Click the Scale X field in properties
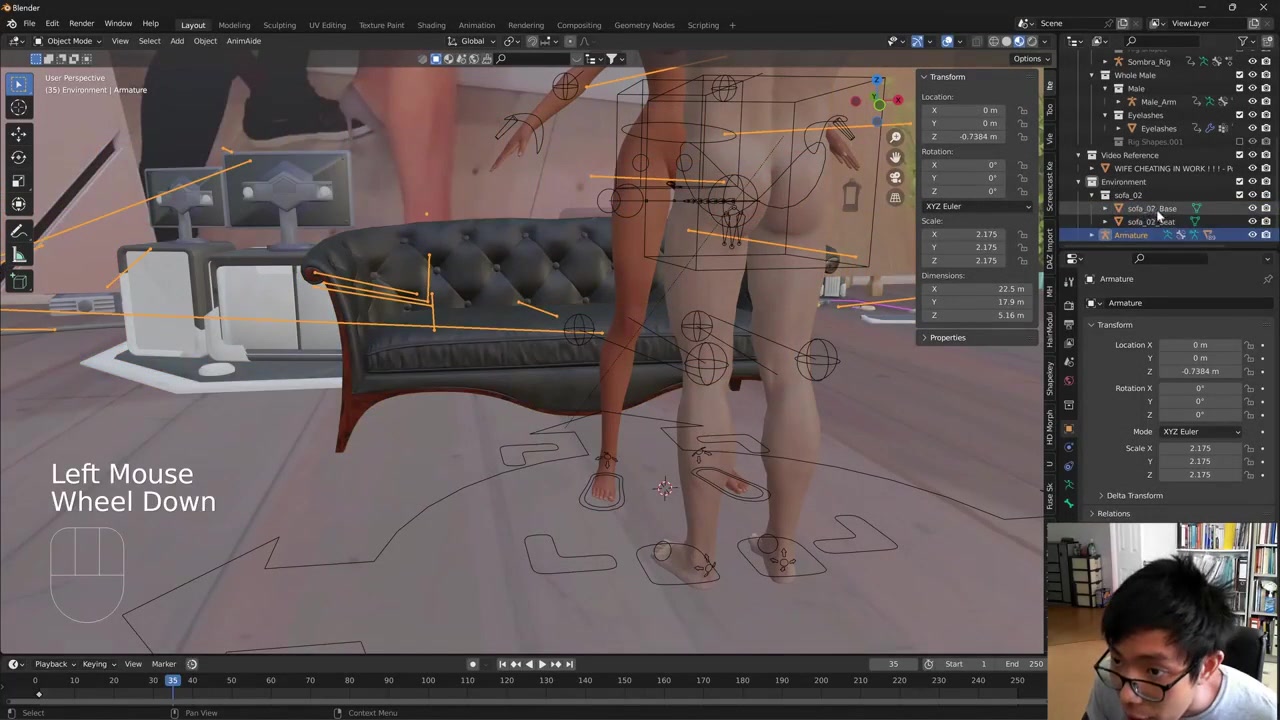 click(1199, 449)
